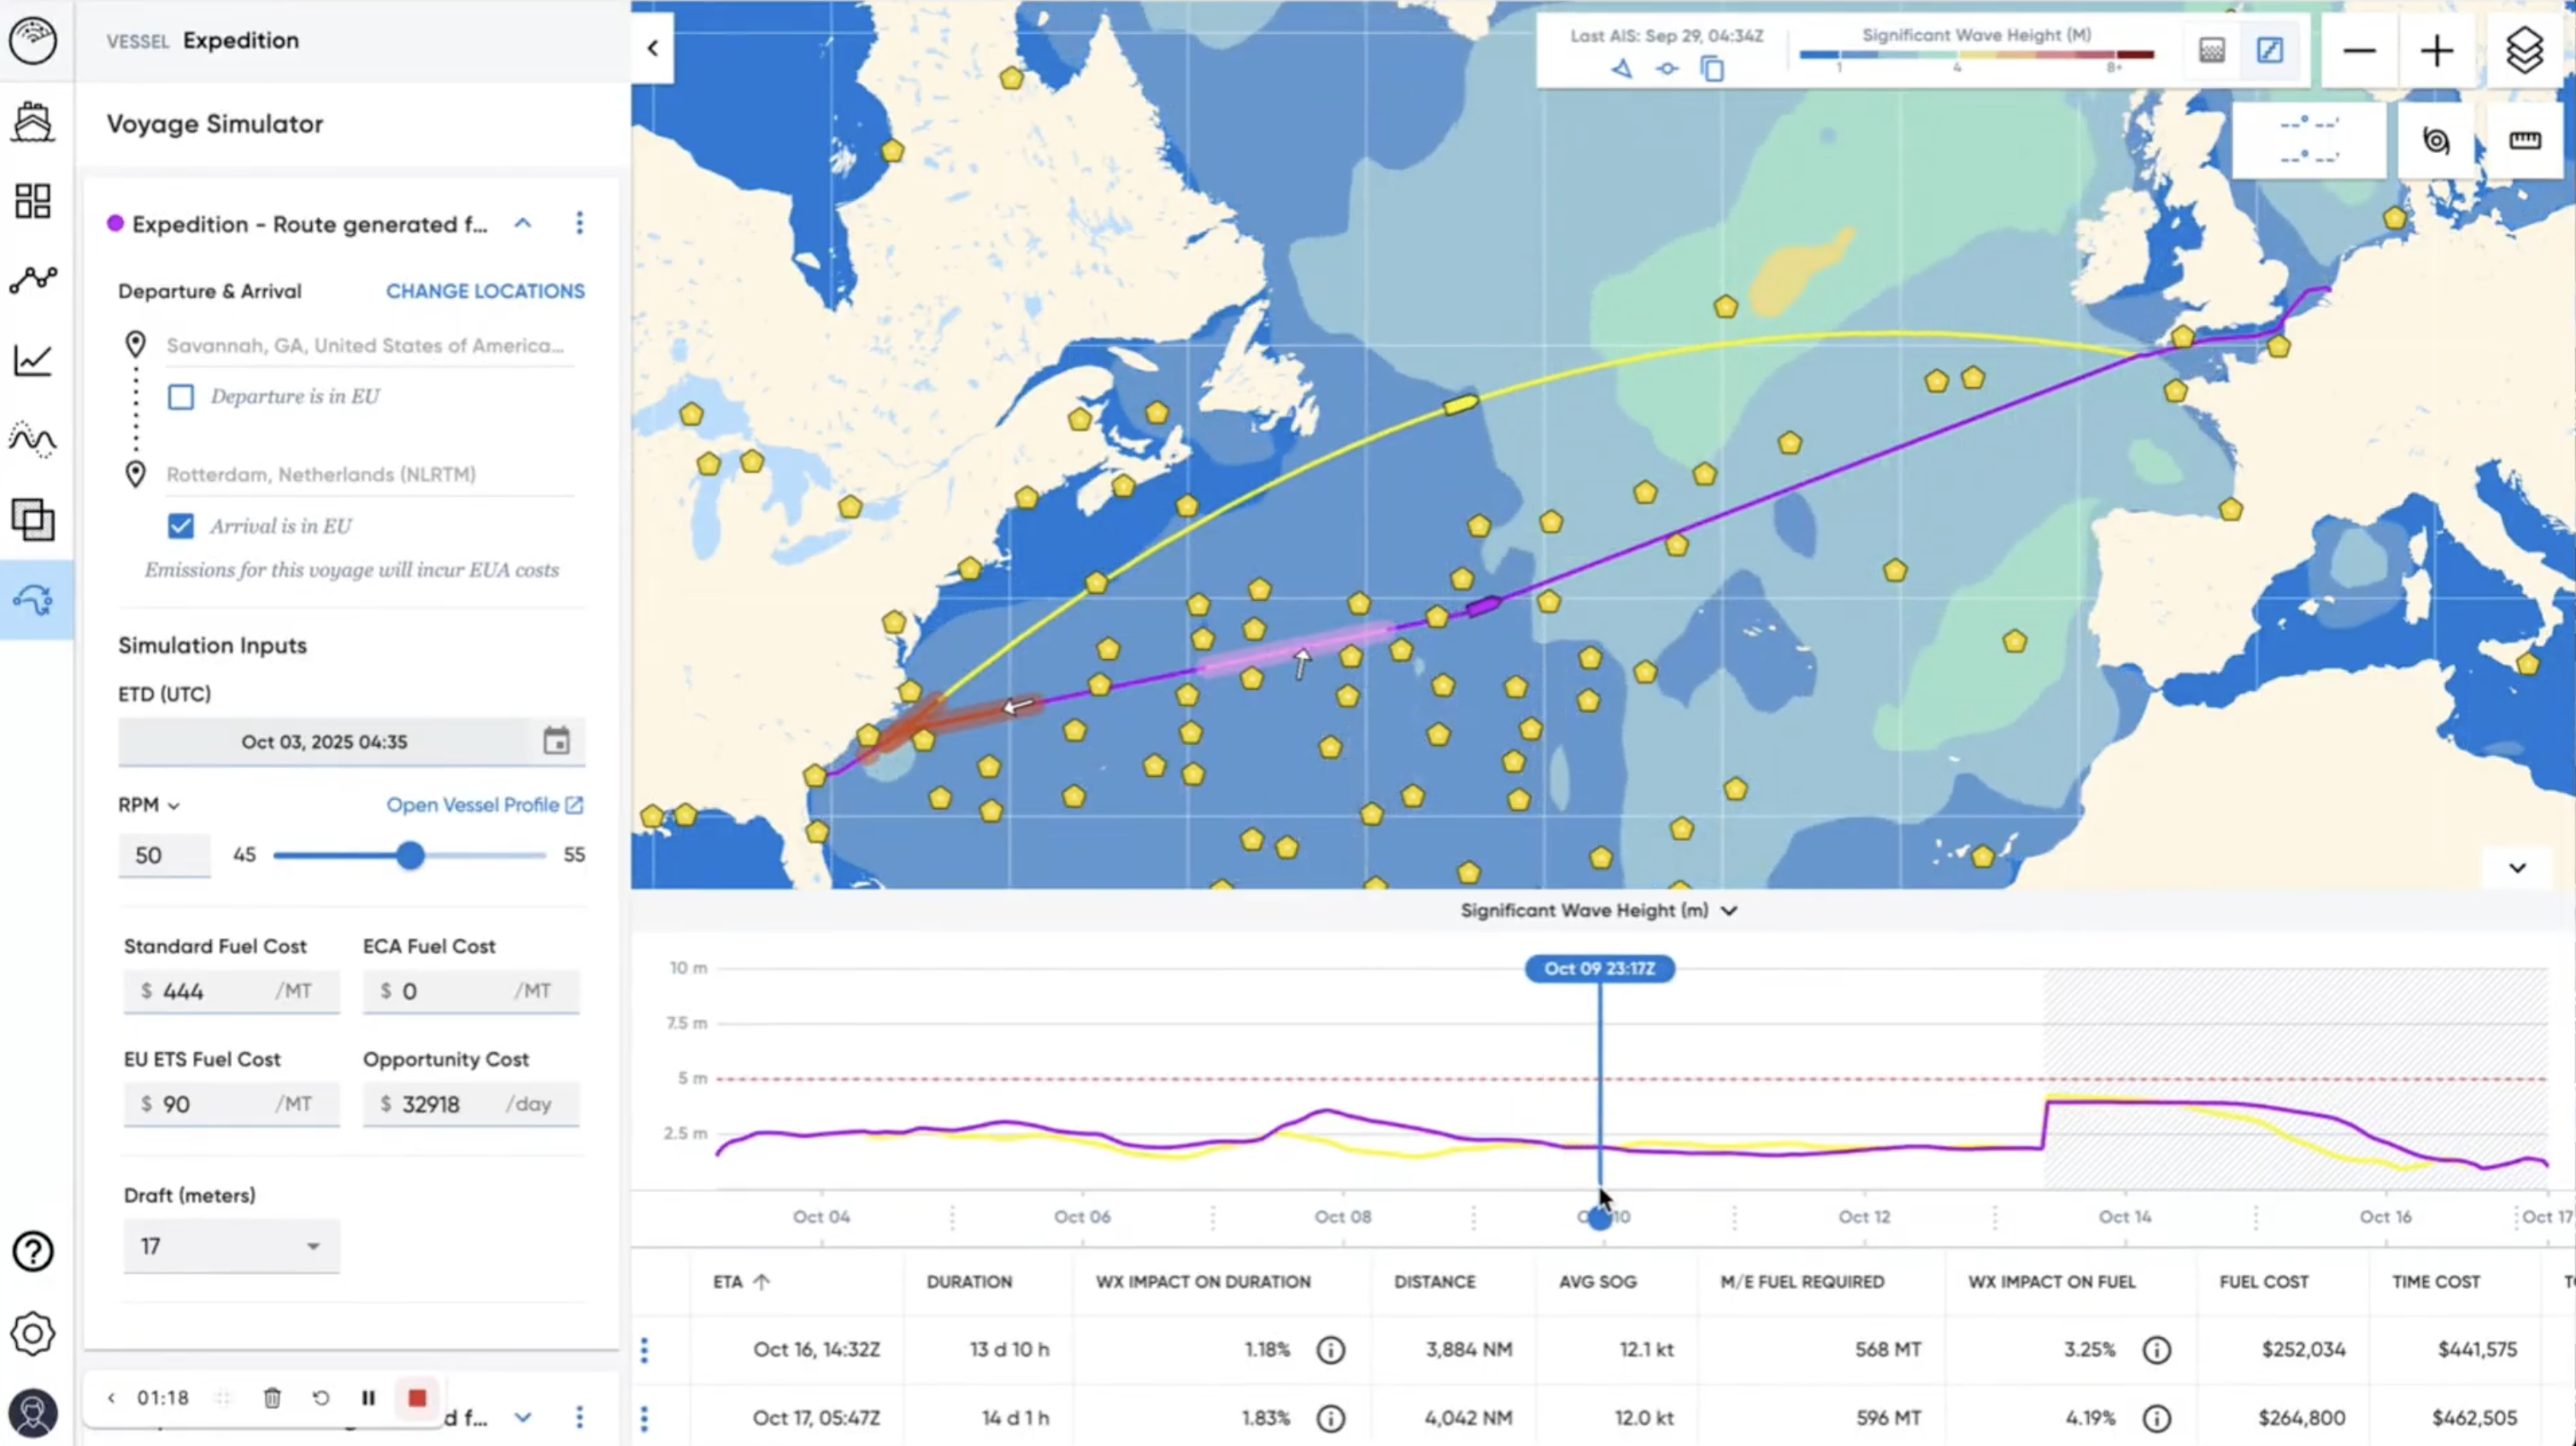Click the edit pencil icon in map toolbar
Viewport: 2576px width, 1446px height.
[x=2270, y=50]
